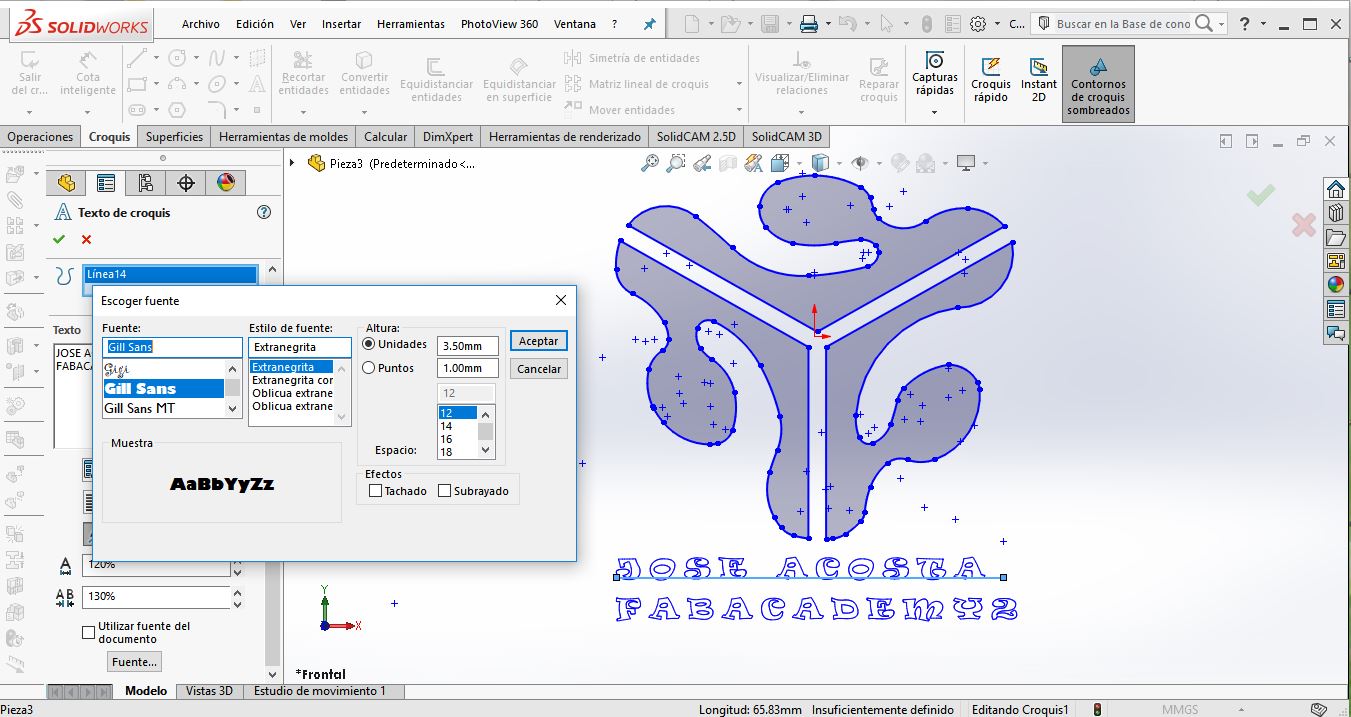Expand the Pieza3 tree node arrow
The width and height of the screenshot is (1351, 717).
pyautogui.click(x=292, y=163)
